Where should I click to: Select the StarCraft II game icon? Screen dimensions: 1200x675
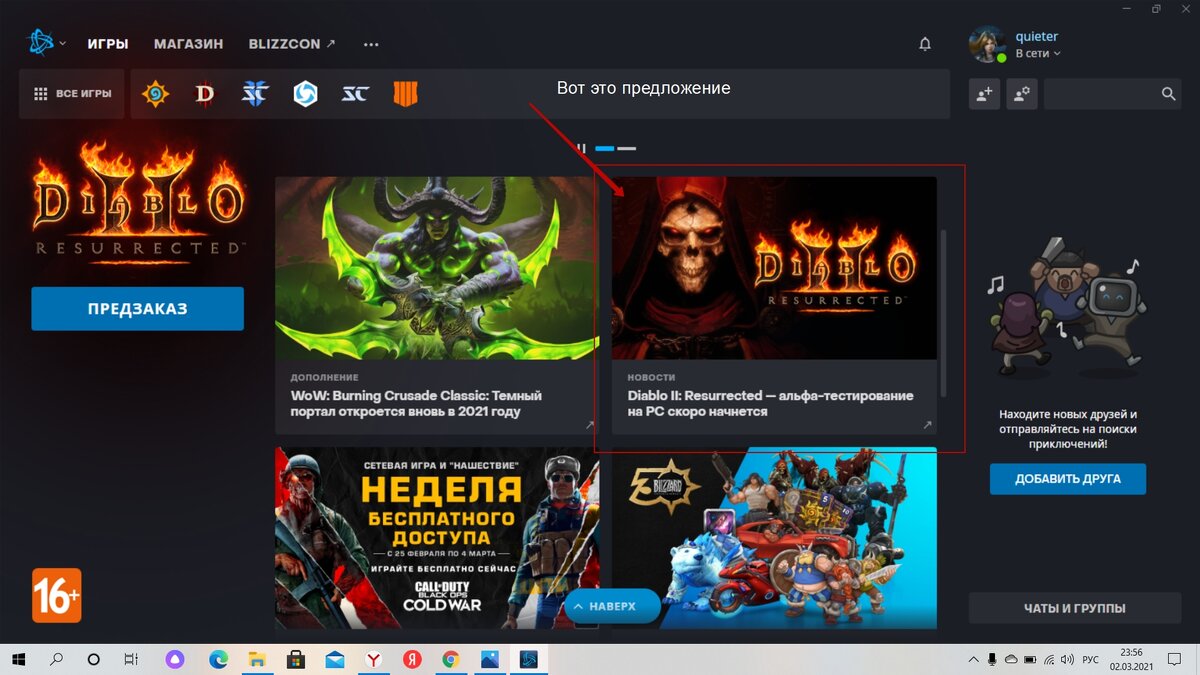point(255,94)
